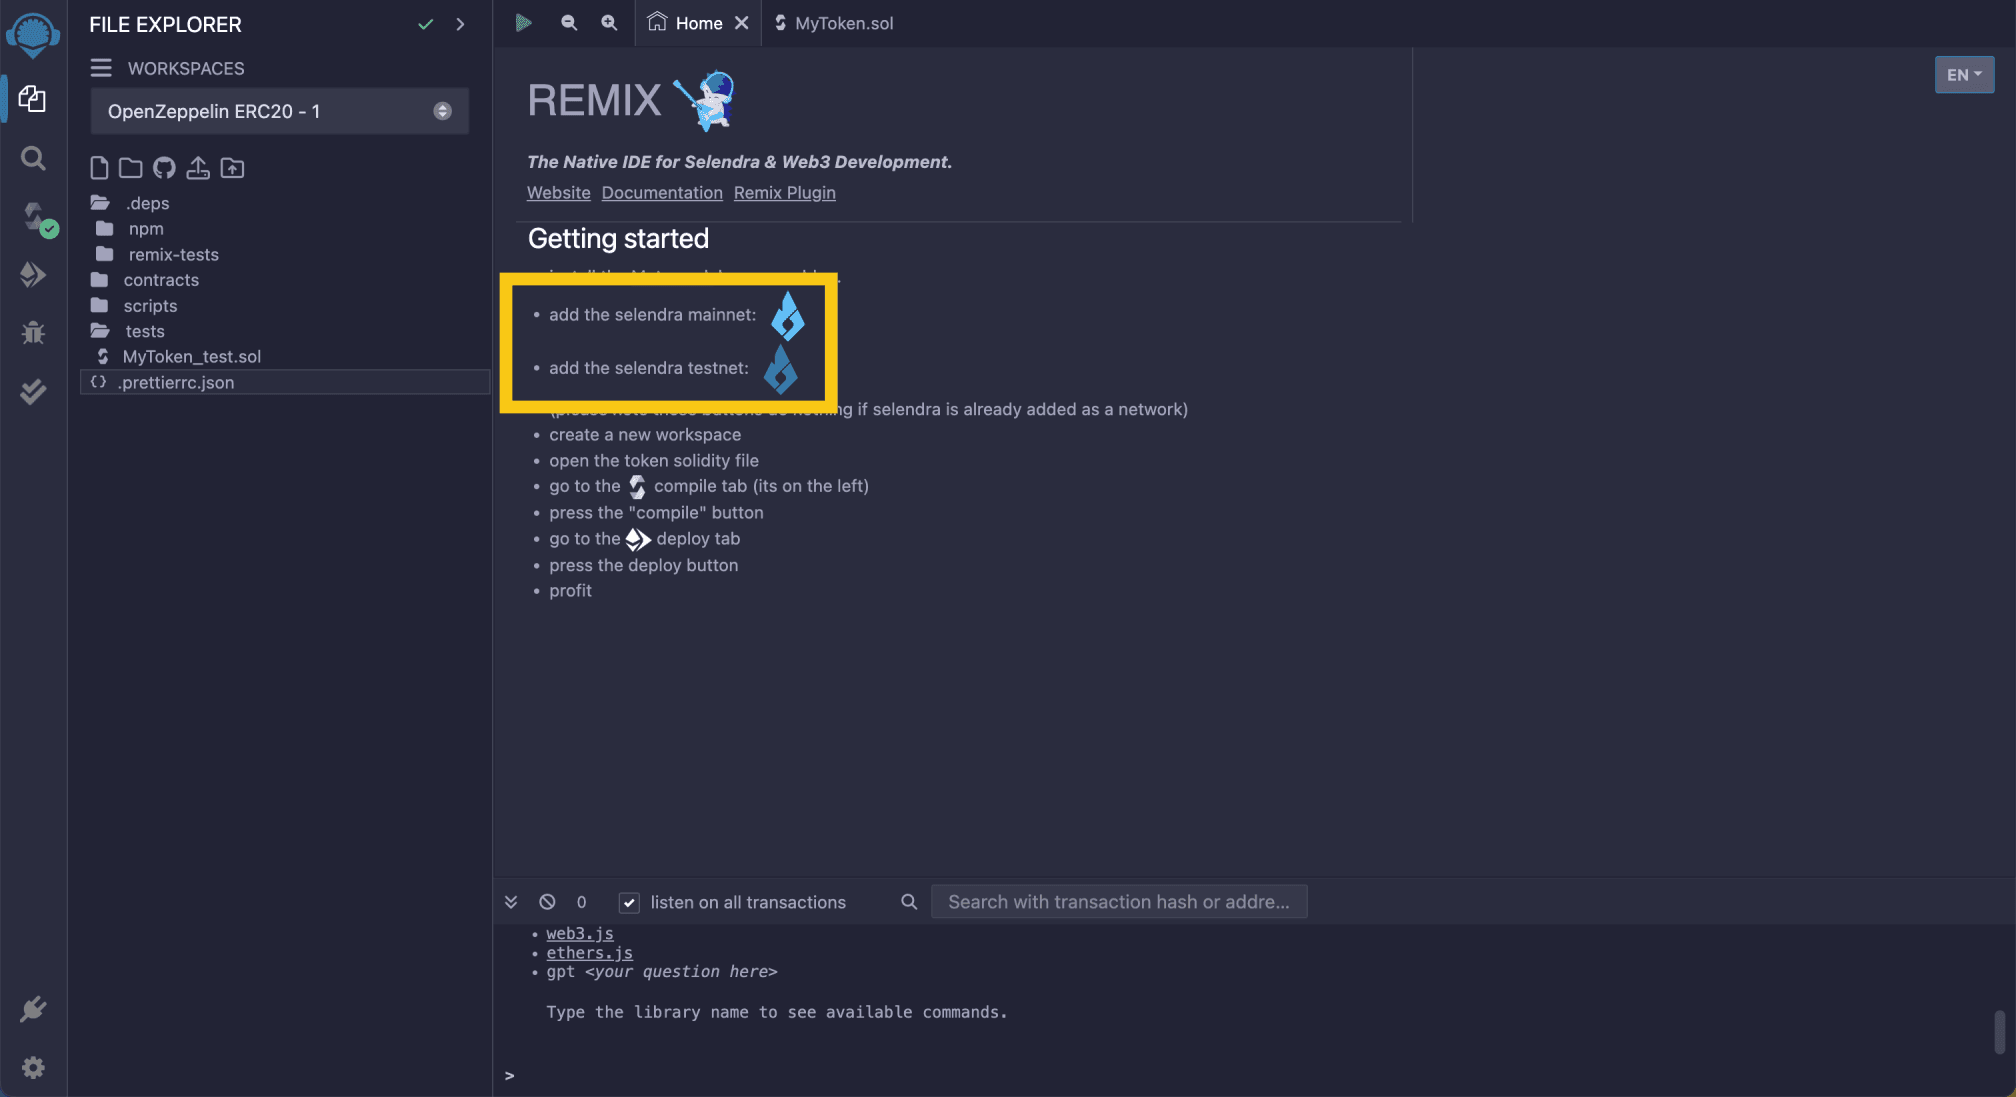The image size is (2016, 1097).
Task: Select the Home tab
Action: (x=698, y=23)
